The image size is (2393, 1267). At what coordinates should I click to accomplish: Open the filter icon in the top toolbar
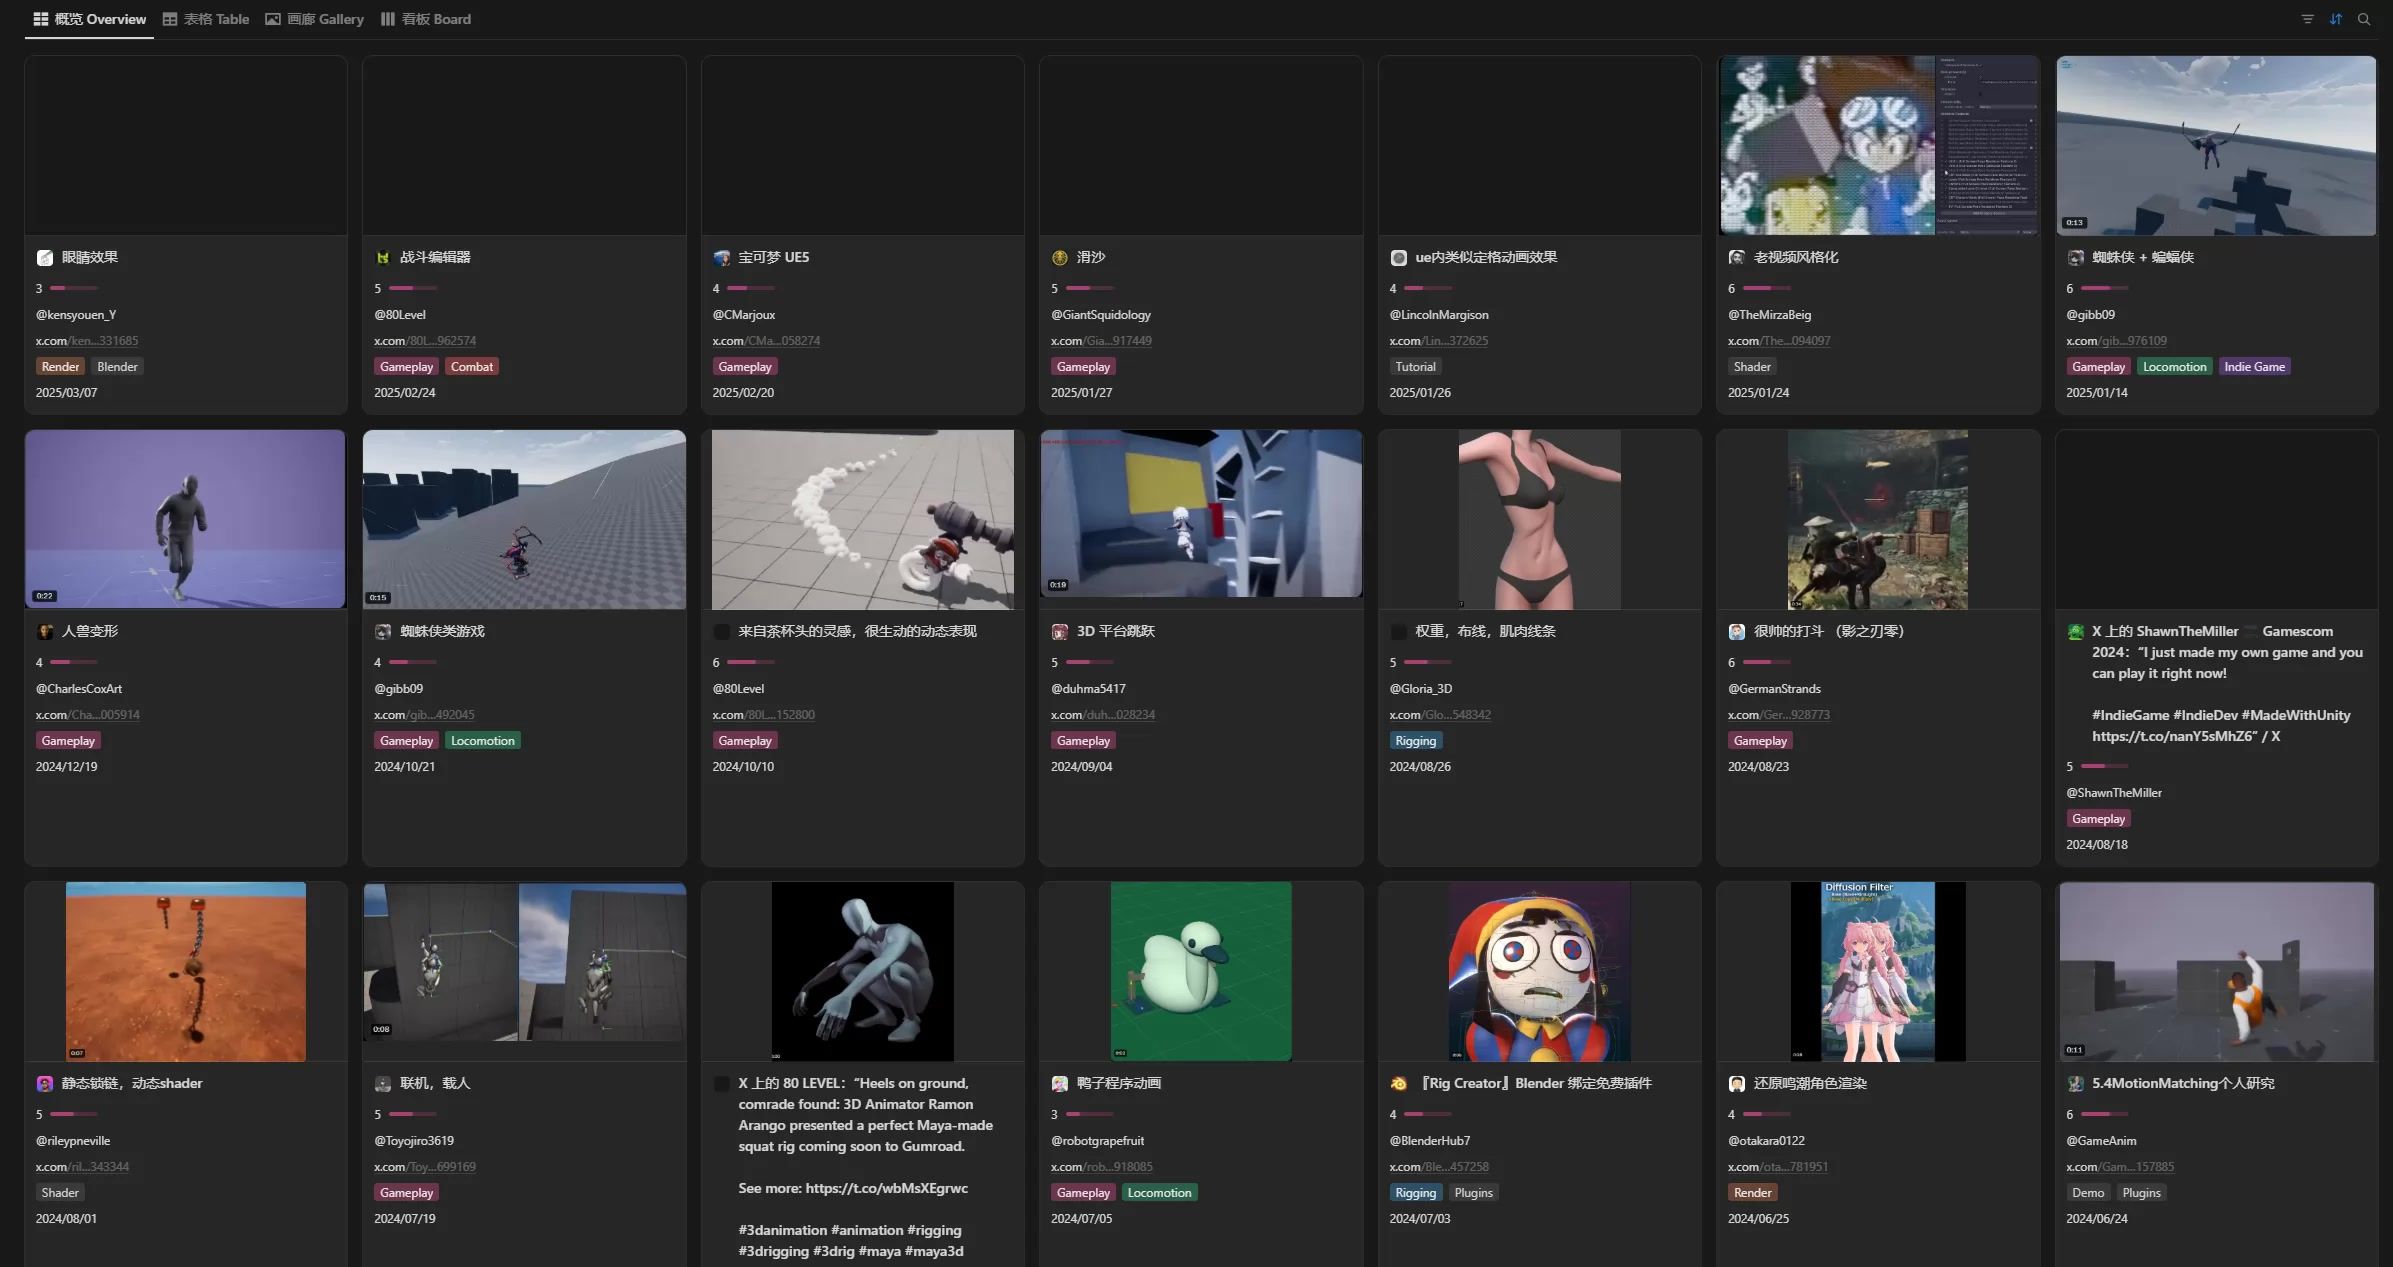click(x=2307, y=19)
